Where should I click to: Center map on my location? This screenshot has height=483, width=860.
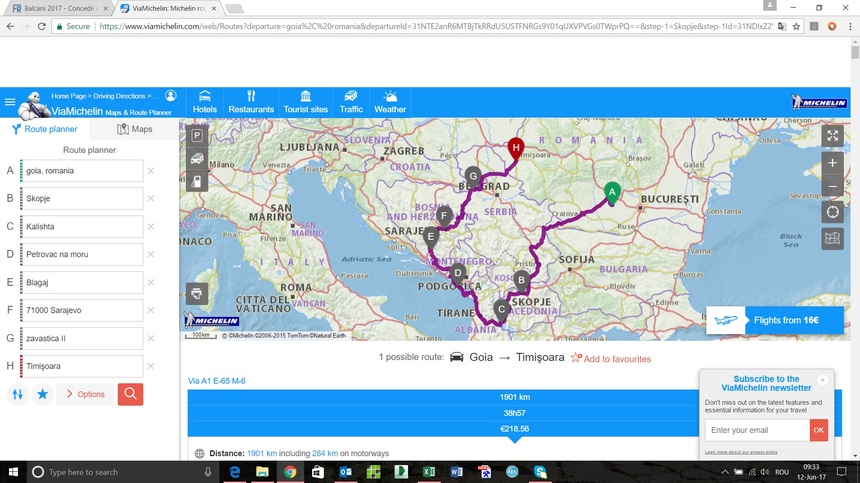pos(832,212)
